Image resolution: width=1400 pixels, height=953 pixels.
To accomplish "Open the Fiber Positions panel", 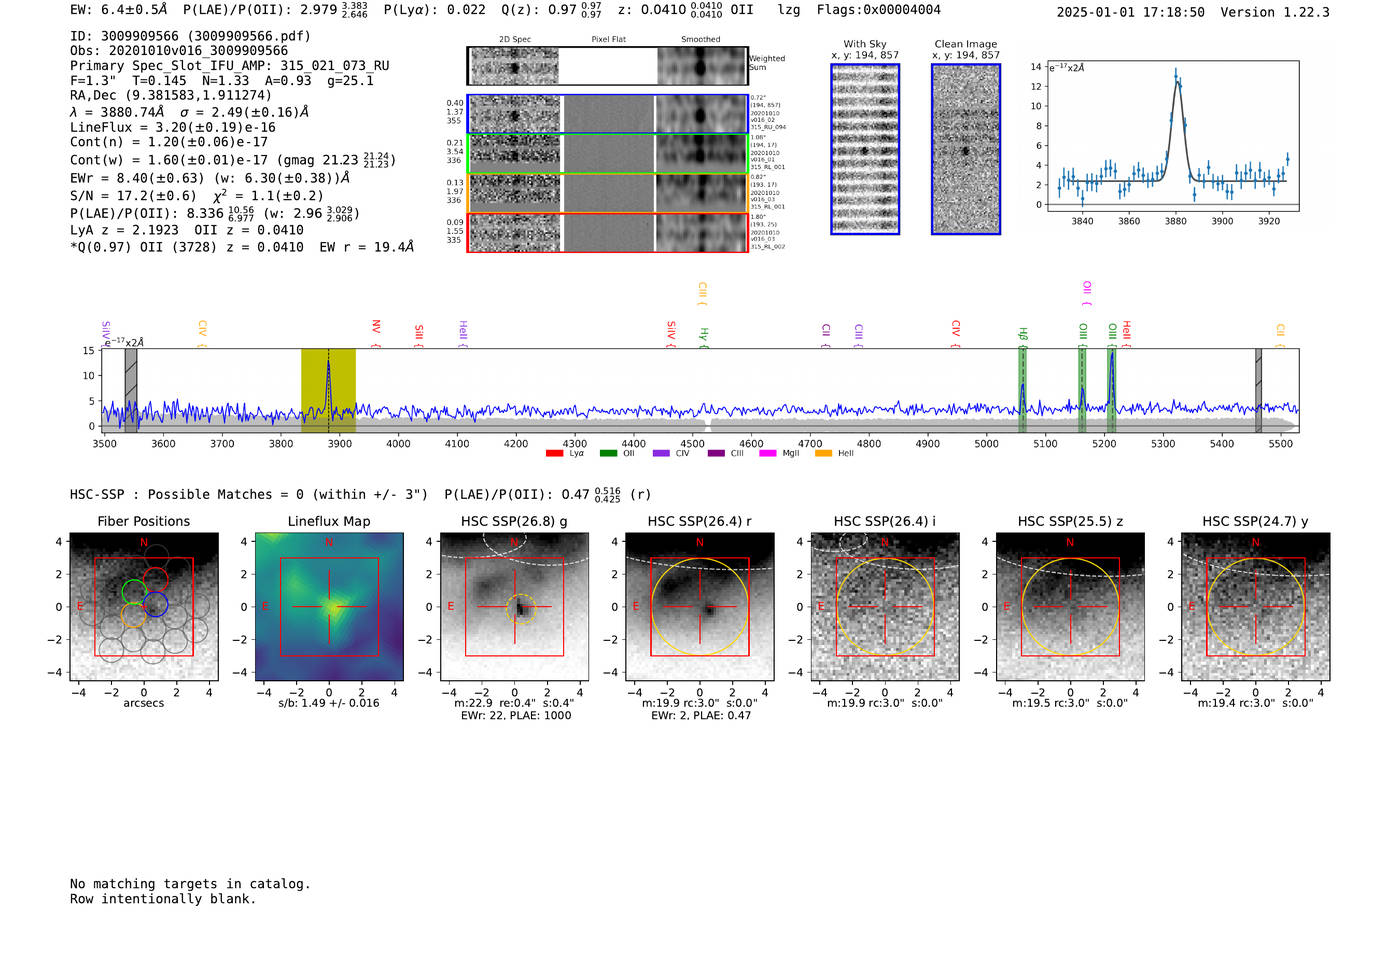I will (144, 607).
